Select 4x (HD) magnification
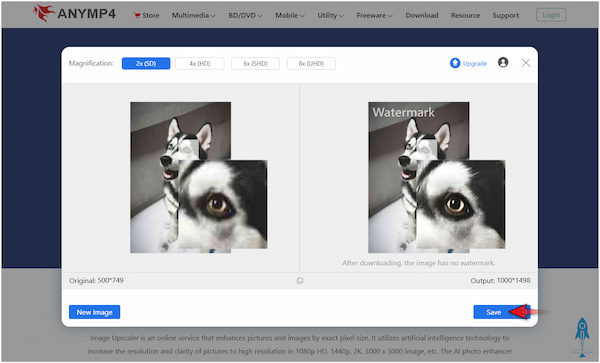Image resolution: width=600 pixels, height=363 pixels. click(200, 63)
